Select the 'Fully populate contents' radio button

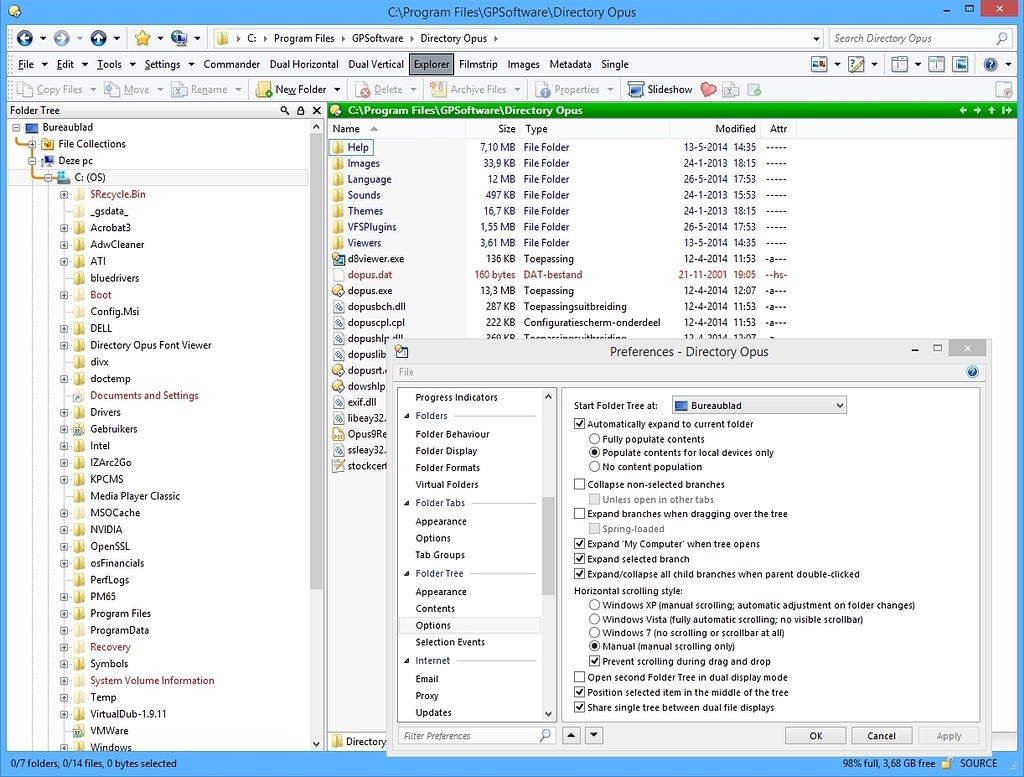[595, 438]
